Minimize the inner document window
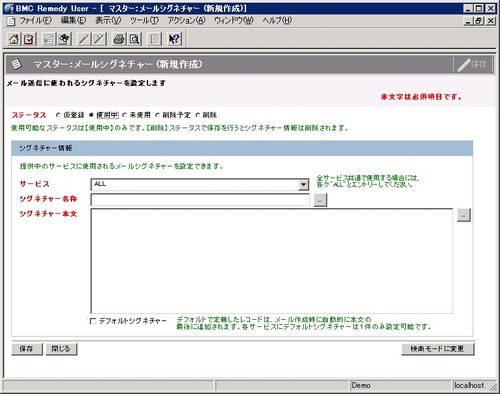 (469, 21)
